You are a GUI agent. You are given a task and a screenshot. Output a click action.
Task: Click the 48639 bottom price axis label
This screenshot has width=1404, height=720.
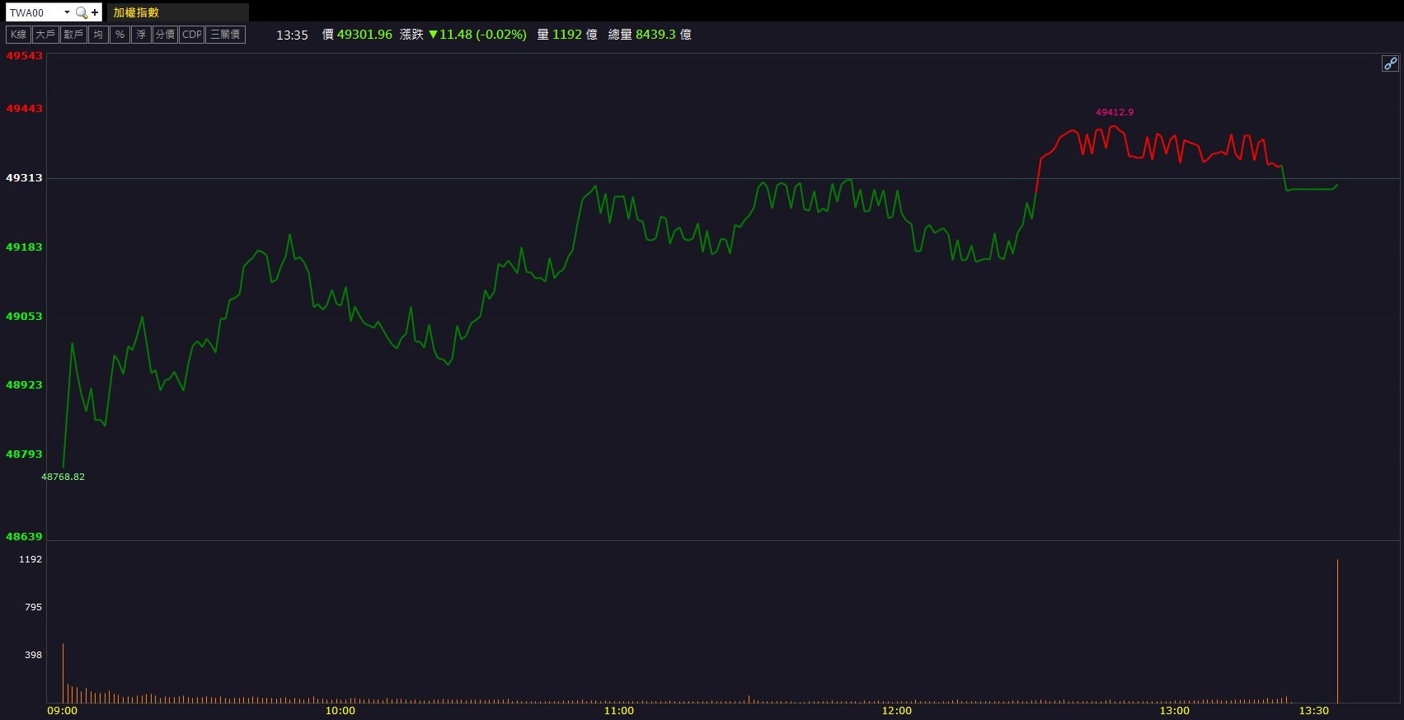pyautogui.click(x=24, y=537)
